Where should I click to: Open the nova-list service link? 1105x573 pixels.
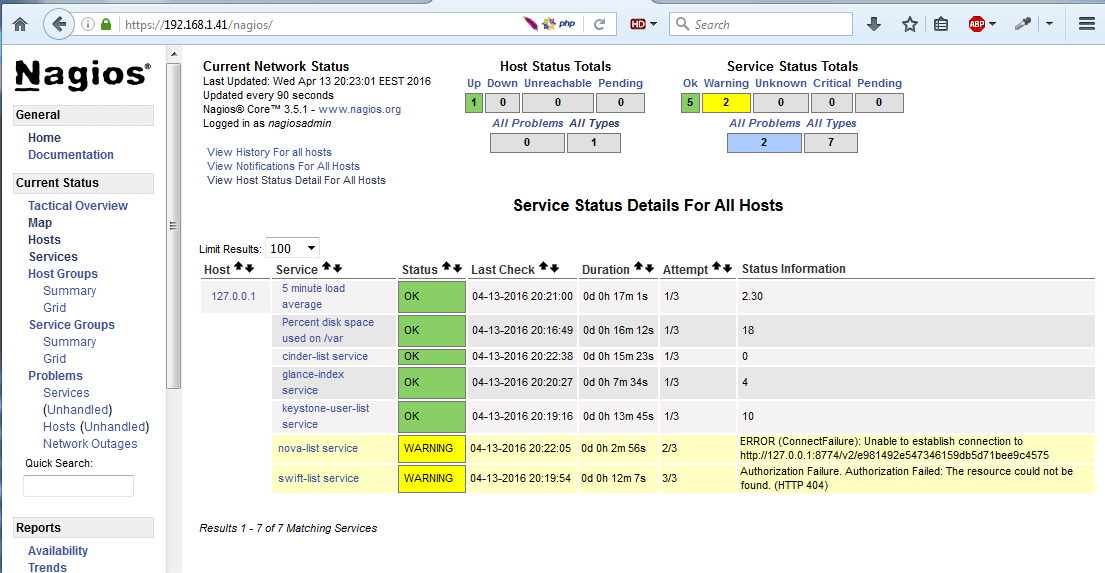318,448
